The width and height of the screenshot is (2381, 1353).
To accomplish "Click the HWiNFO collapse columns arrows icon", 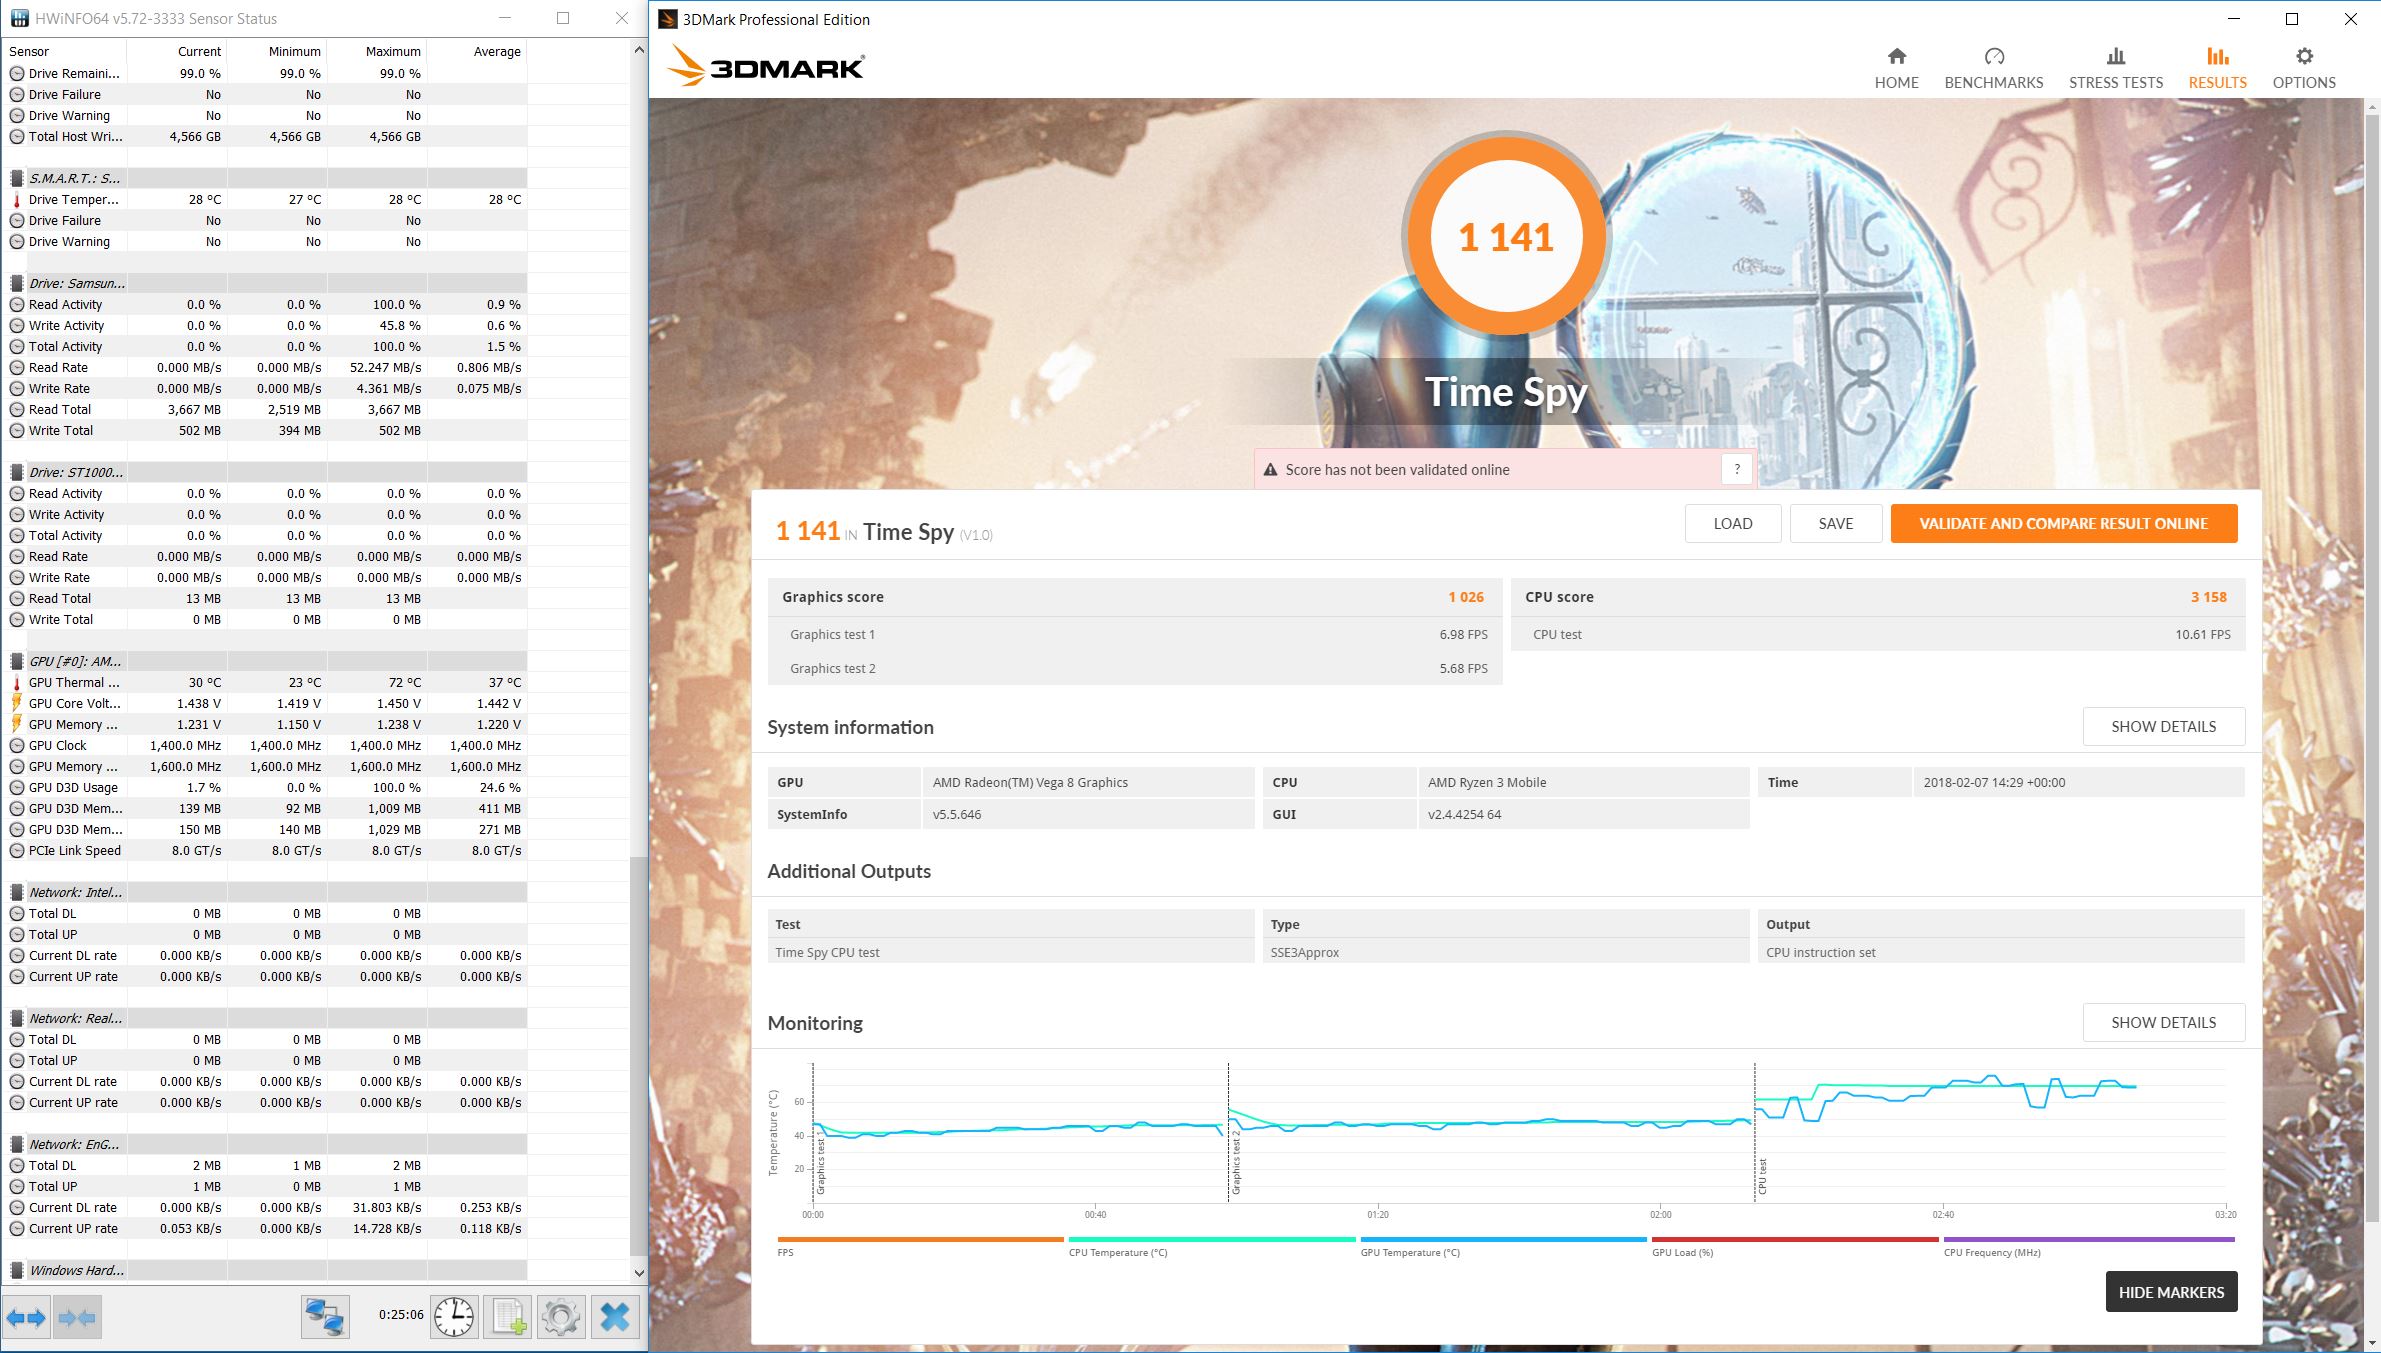I will (x=77, y=1318).
